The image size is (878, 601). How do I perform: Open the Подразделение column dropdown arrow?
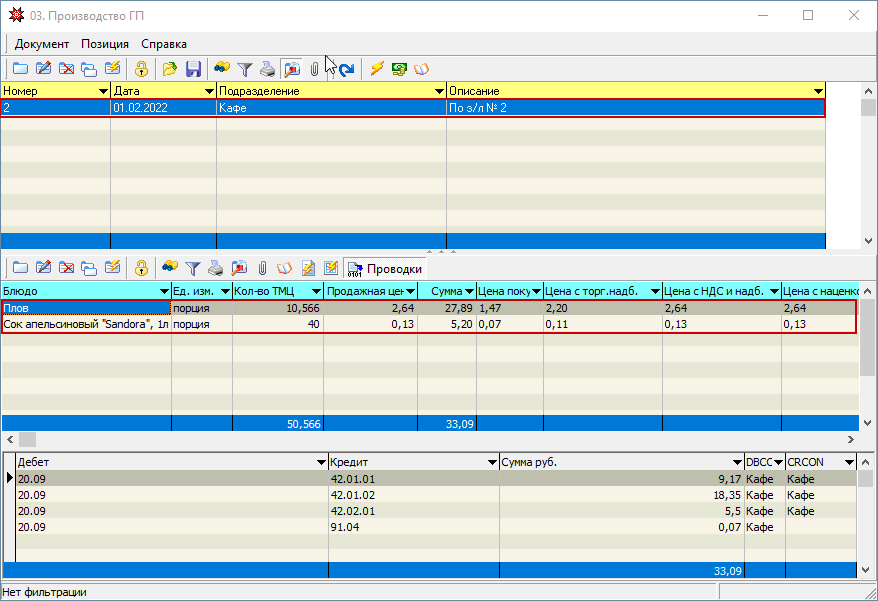click(438, 91)
